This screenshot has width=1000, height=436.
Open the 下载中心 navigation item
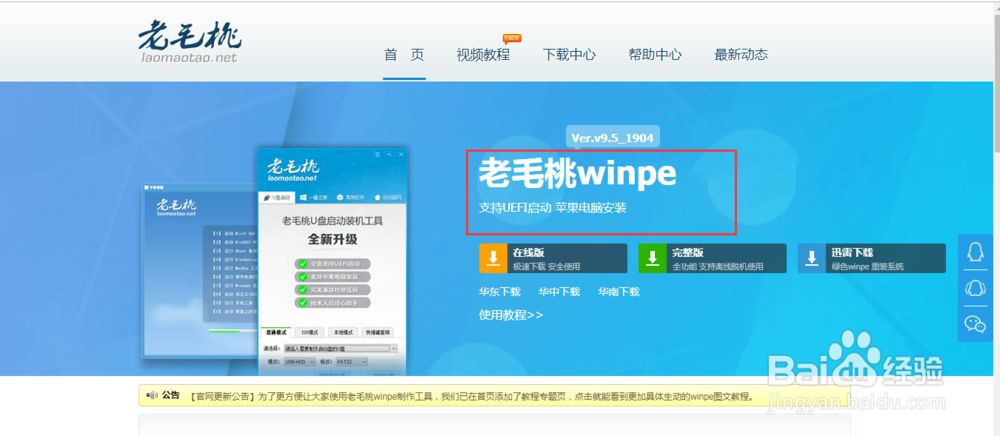569,55
